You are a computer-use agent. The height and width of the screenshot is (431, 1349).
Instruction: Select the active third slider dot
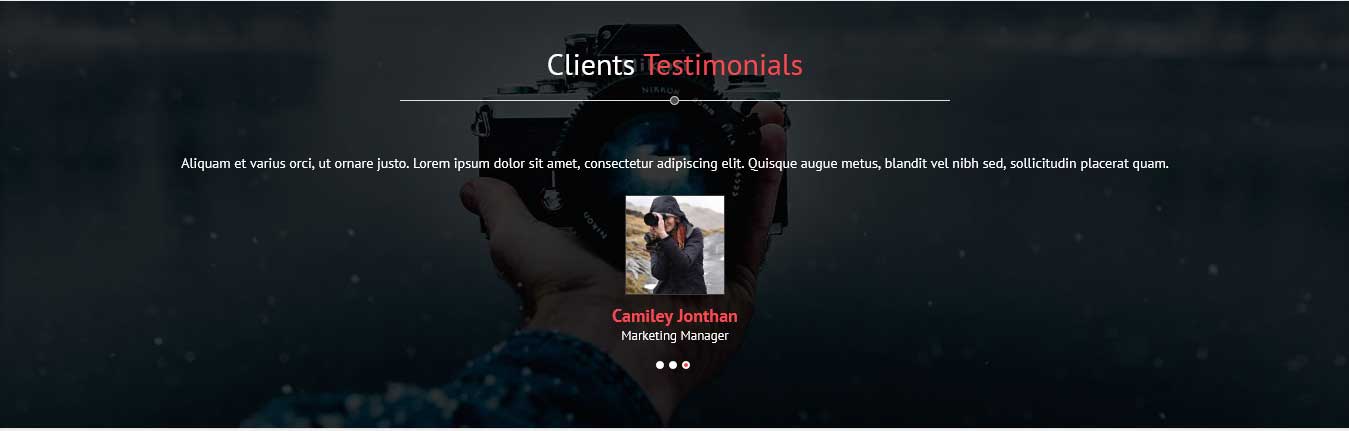point(686,365)
